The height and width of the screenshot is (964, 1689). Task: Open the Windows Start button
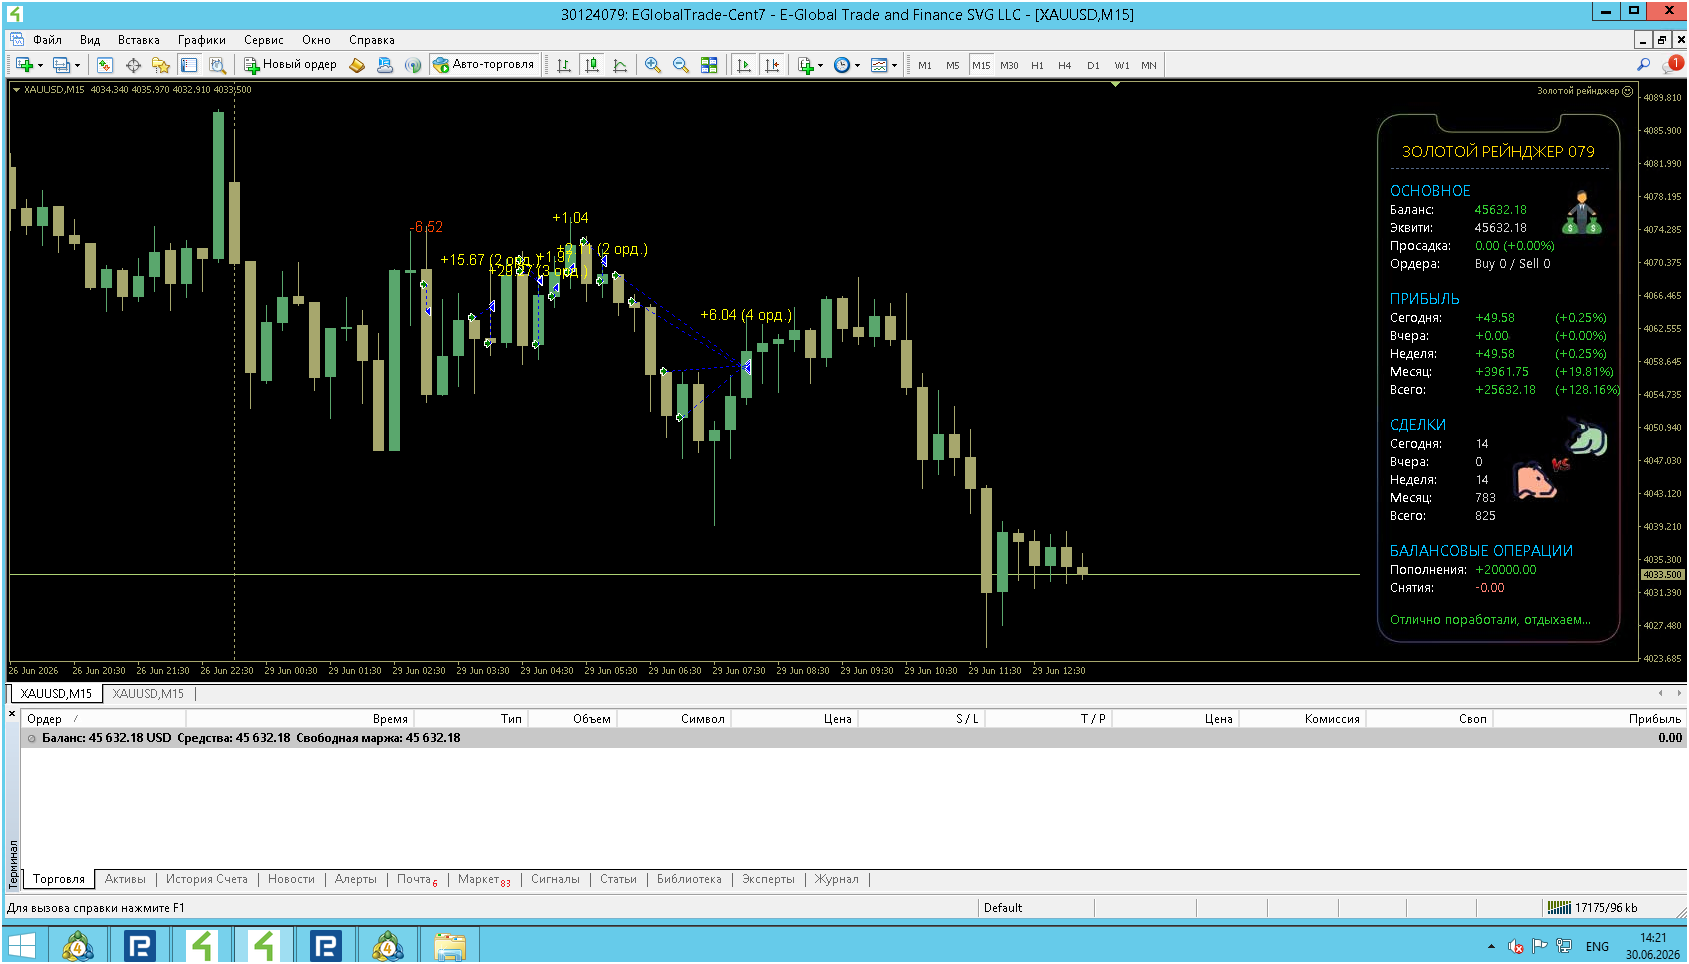tap(21, 946)
